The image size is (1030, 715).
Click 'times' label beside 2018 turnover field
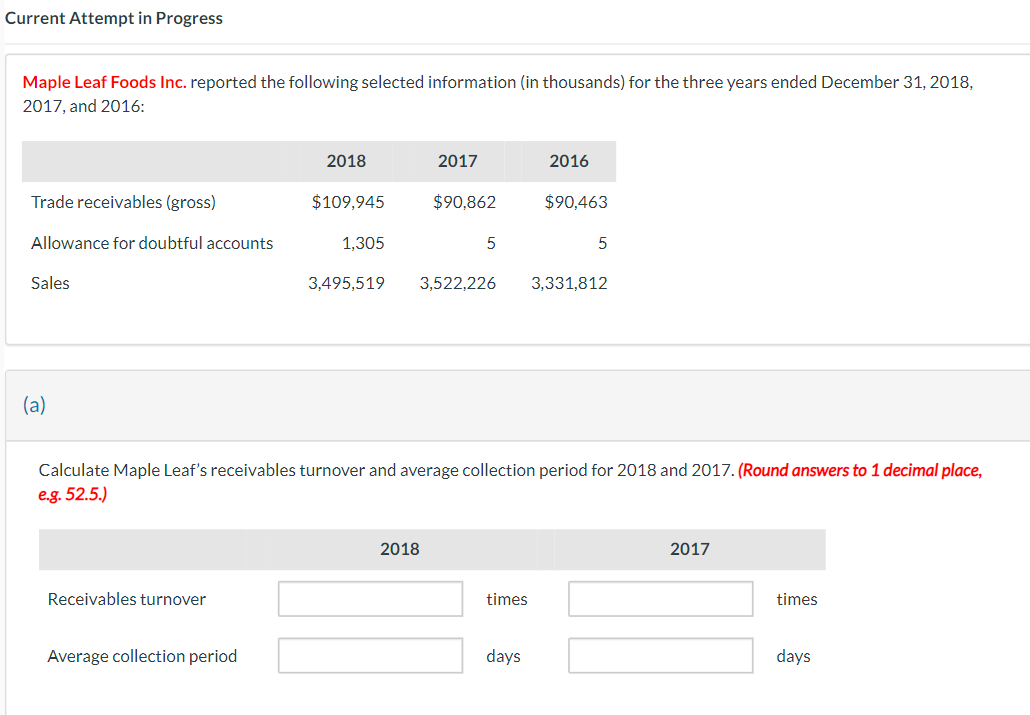tap(506, 599)
